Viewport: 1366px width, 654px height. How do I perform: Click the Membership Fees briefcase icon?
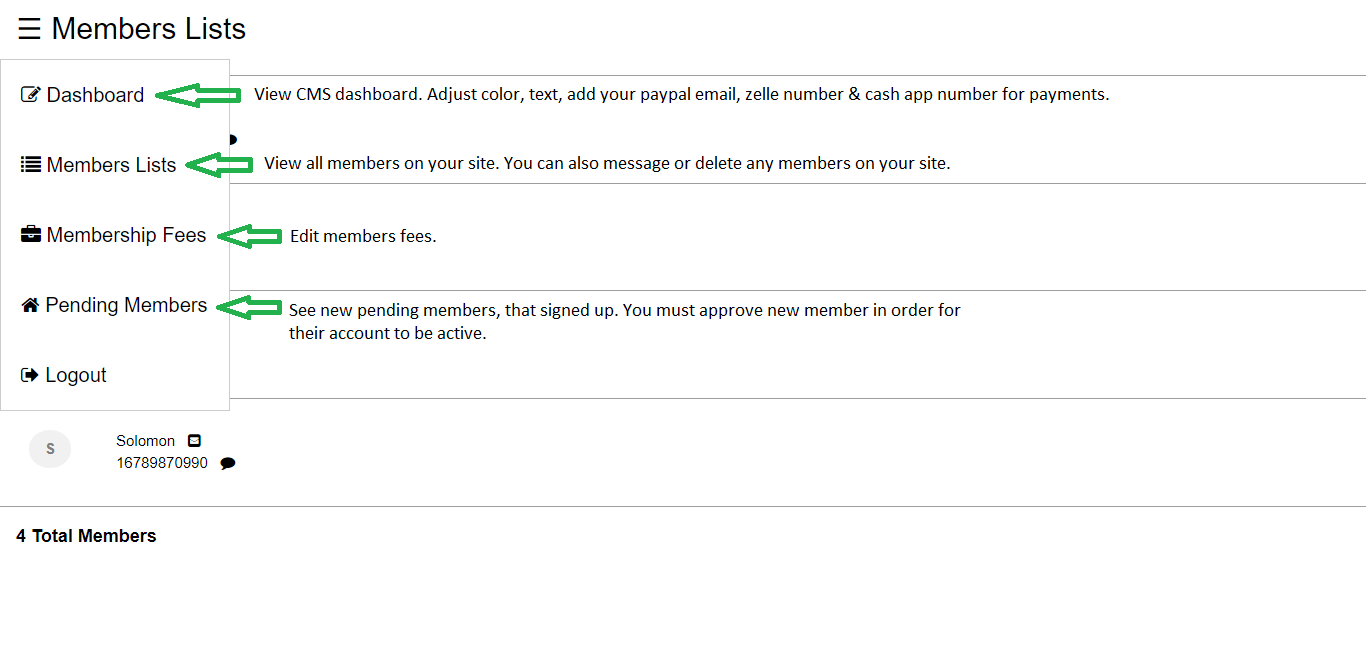[31, 235]
